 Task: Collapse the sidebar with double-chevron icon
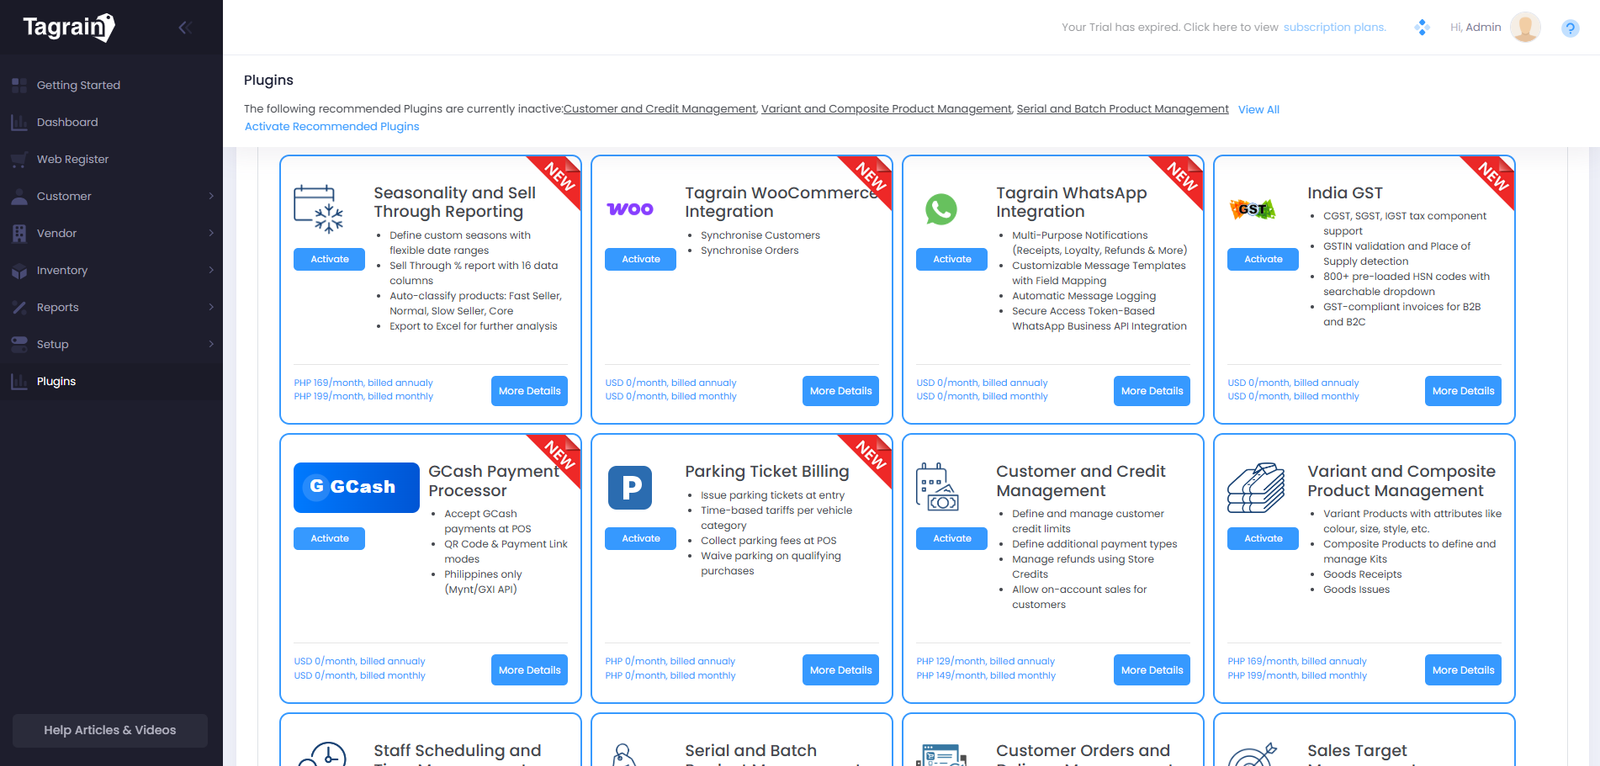[x=184, y=28]
